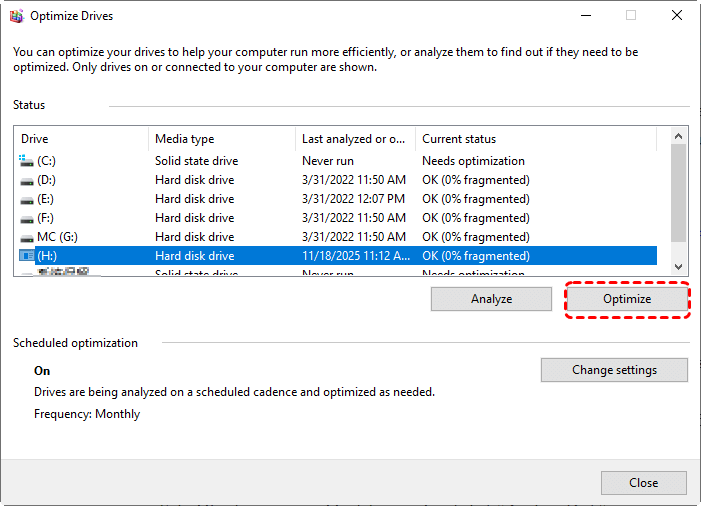This screenshot has height=506, width=701.
Task: Sort by the Media type column header
Action: (221, 139)
